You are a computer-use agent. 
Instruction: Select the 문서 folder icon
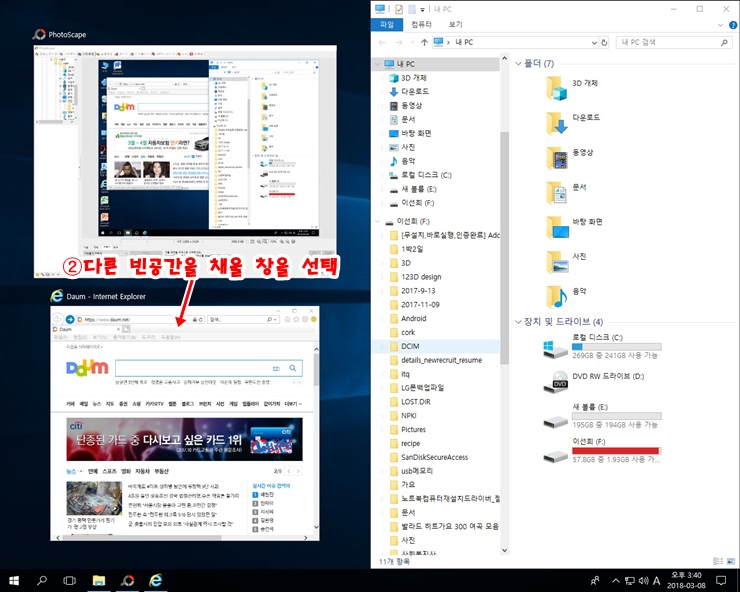pyautogui.click(x=557, y=193)
